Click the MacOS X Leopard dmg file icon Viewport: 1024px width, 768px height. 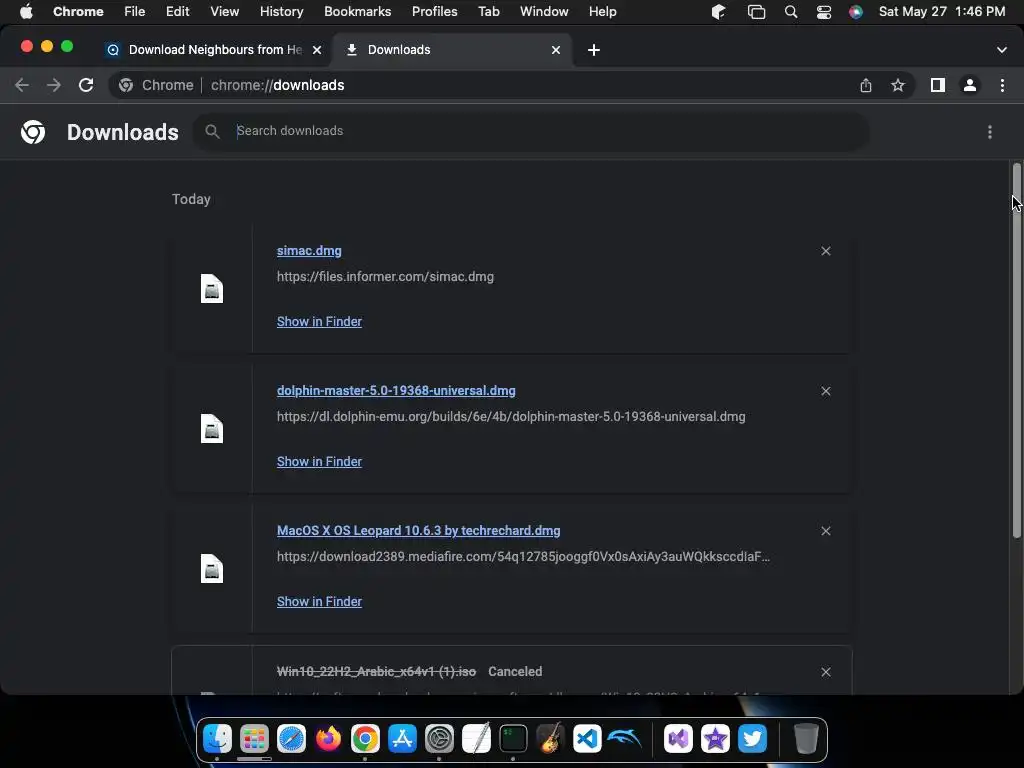pos(212,569)
